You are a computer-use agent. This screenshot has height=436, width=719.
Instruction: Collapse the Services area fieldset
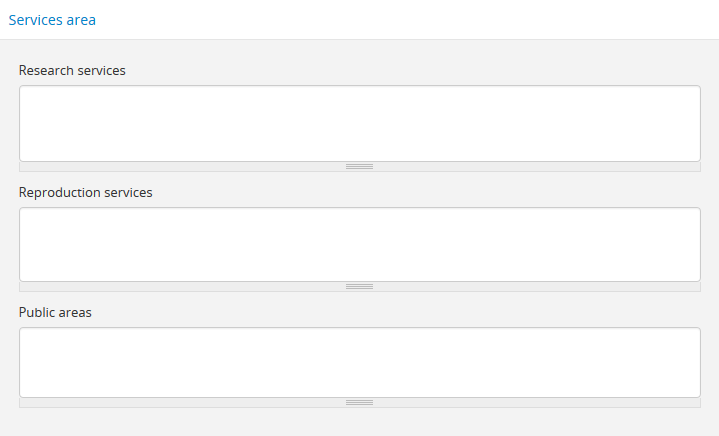pyautogui.click(x=52, y=19)
